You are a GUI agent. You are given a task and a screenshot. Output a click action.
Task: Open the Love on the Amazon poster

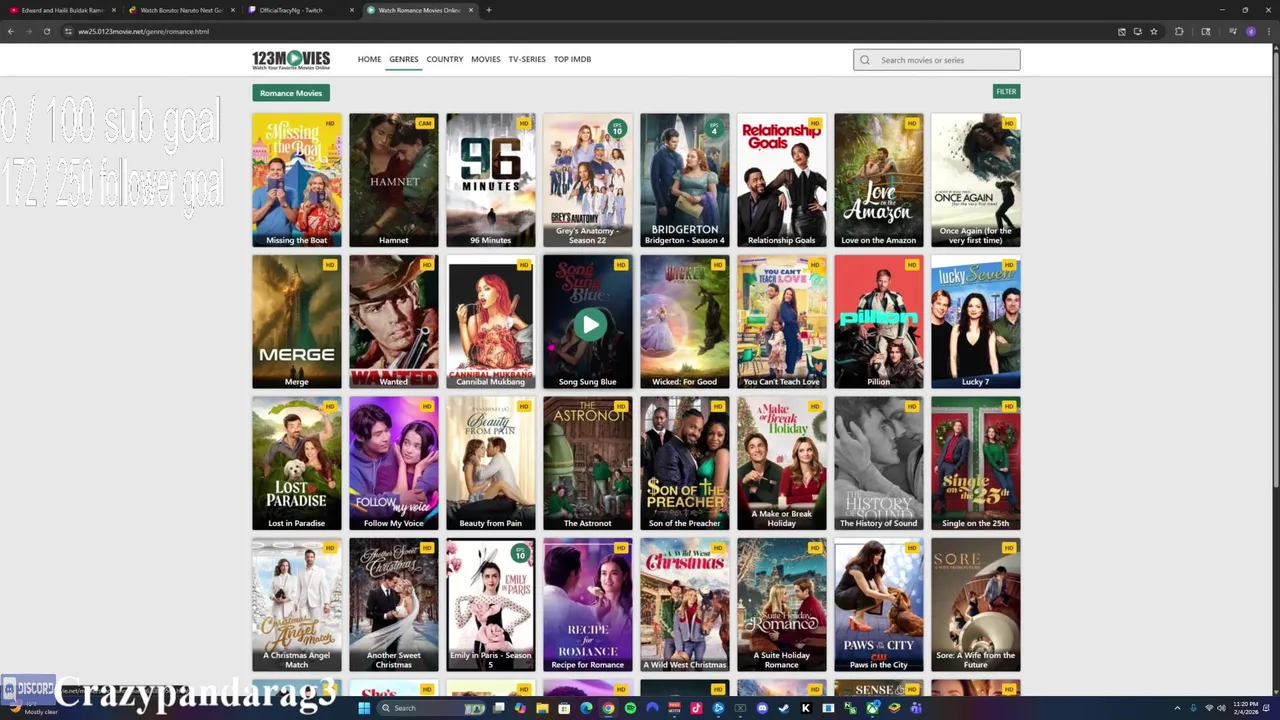point(879,180)
